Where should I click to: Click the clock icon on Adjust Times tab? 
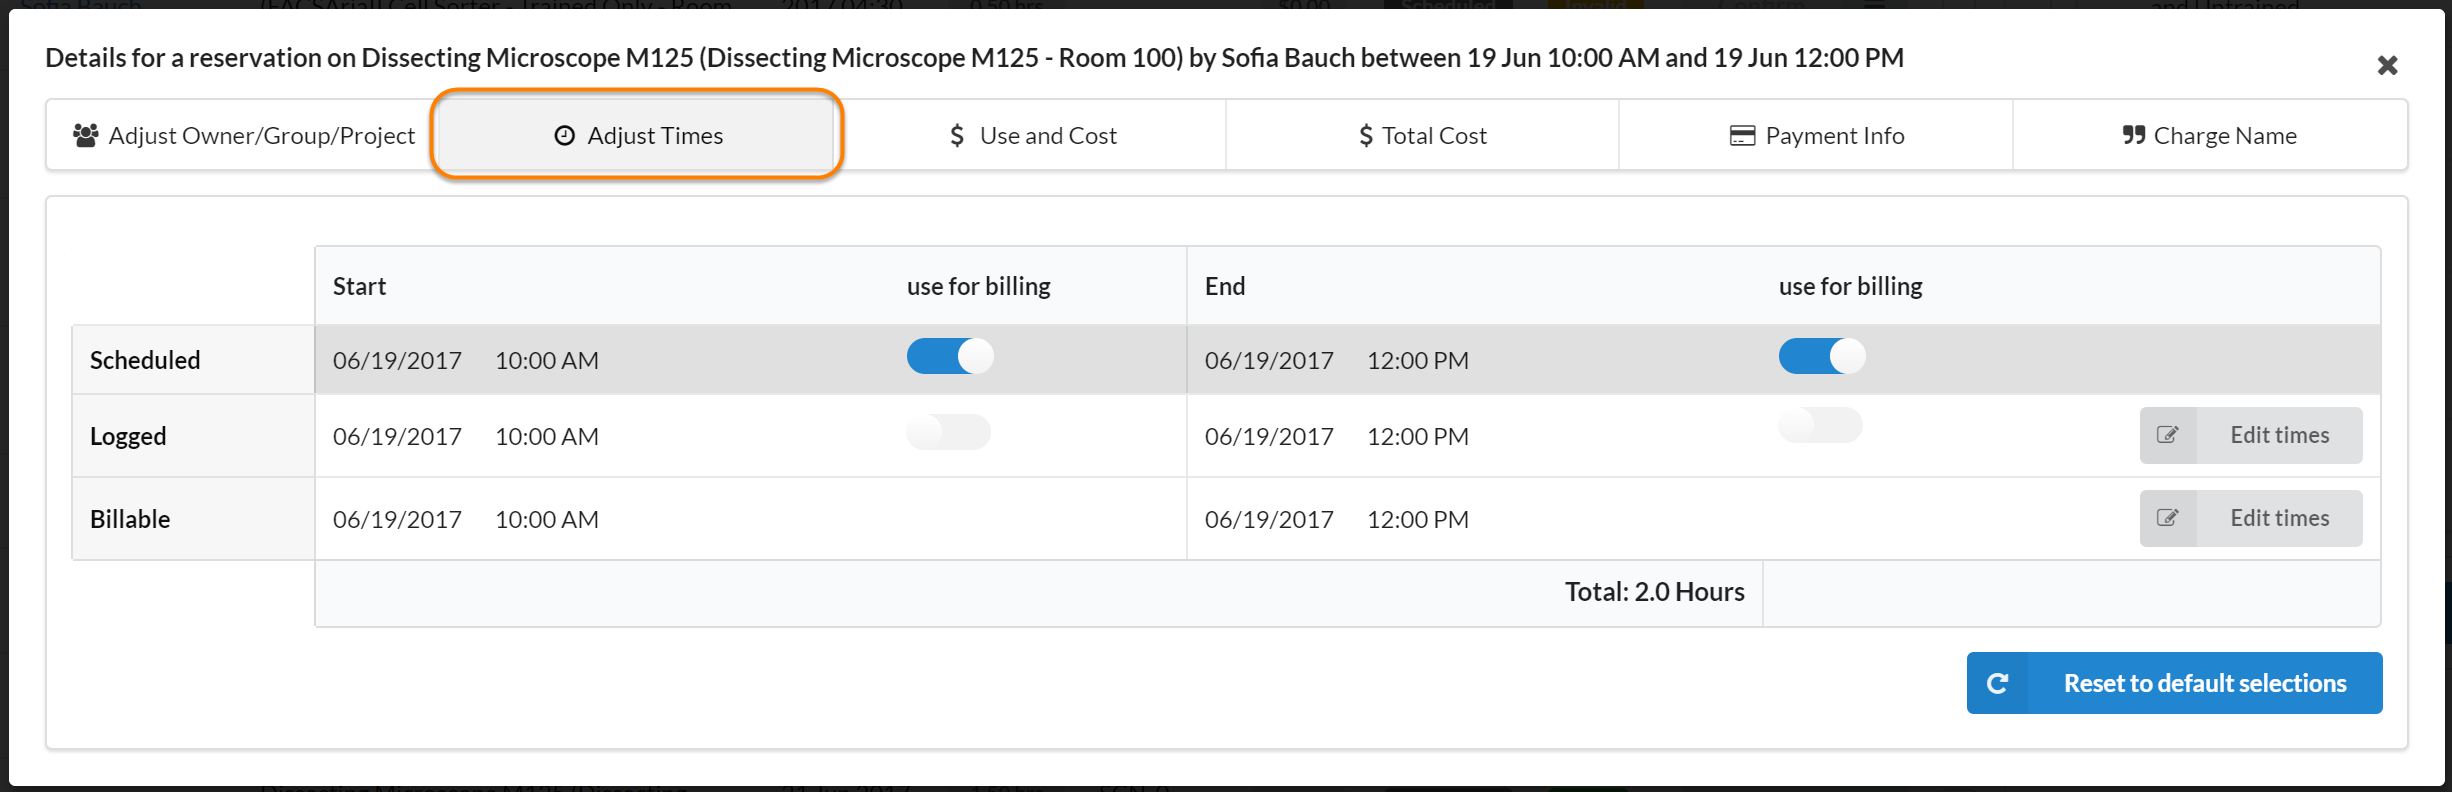[x=564, y=135]
